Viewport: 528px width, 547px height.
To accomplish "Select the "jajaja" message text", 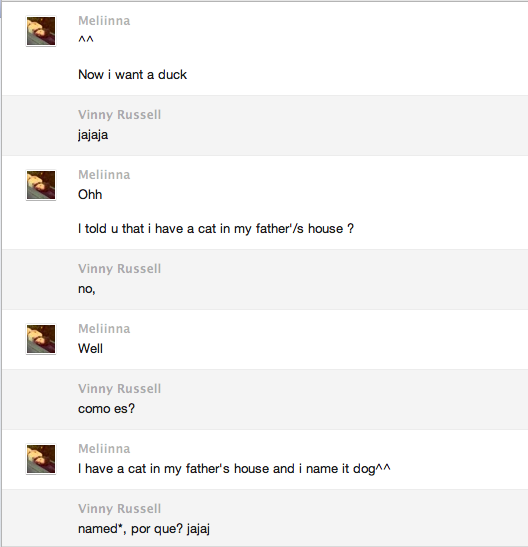I will [x=93, y=135].
